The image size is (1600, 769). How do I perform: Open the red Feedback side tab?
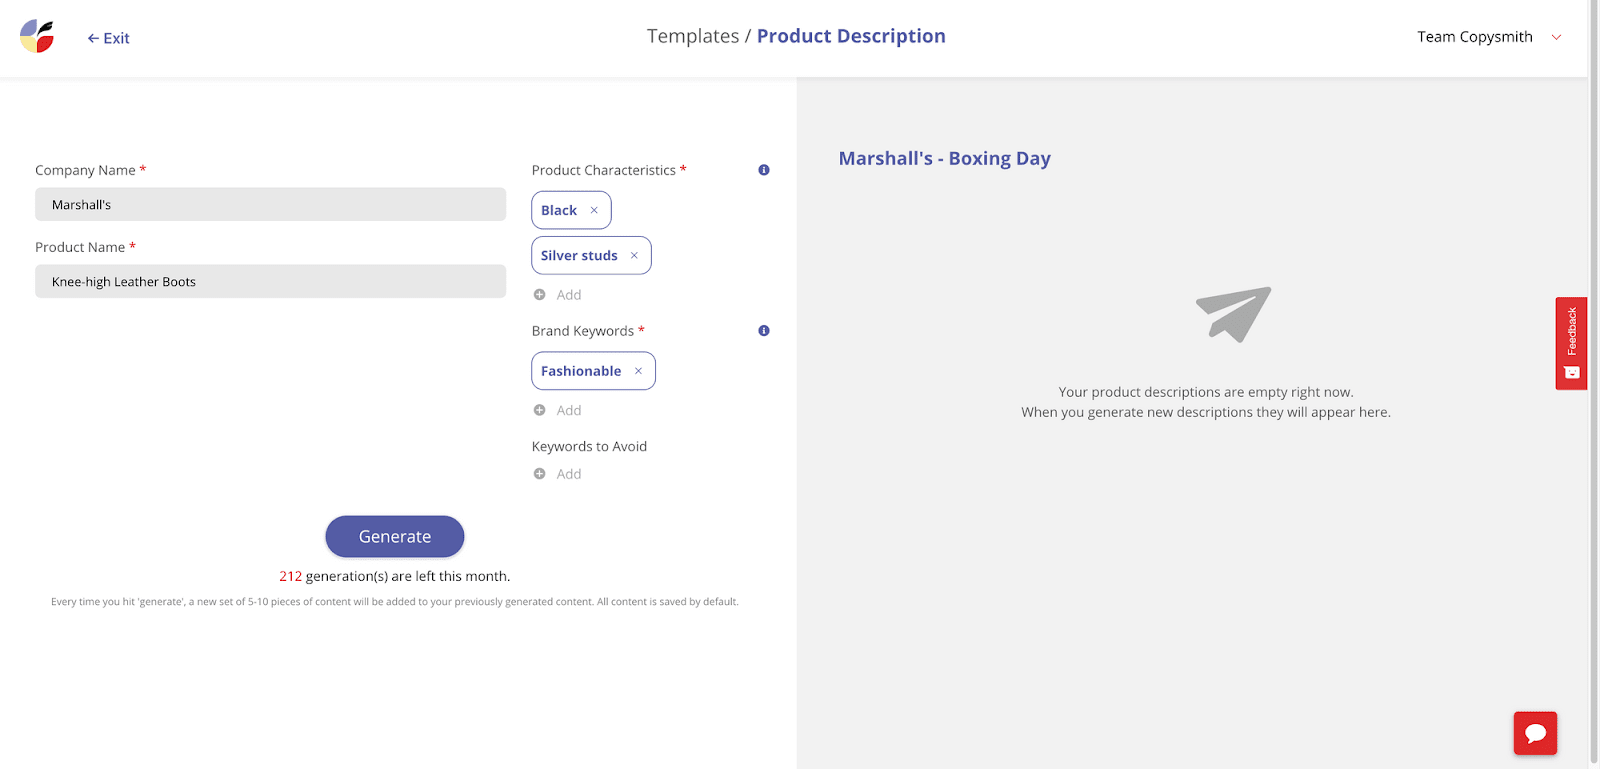coord(1571,343)
